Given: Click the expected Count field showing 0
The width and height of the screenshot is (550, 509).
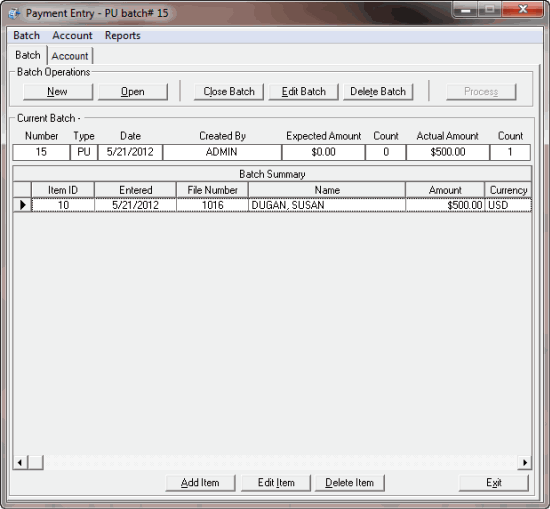Looking at the screenshot, I should coord(386,152).
